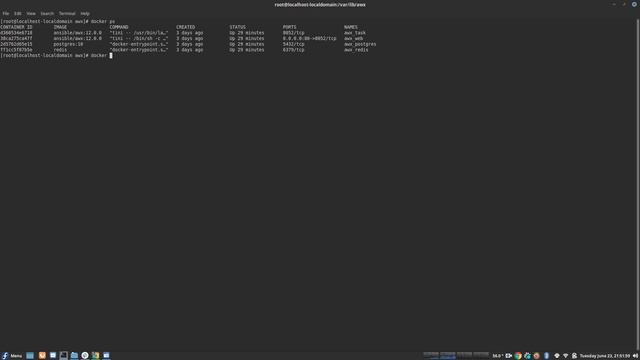Click the awx_task container name
640x360 pixels.
[x=355, y=33]
